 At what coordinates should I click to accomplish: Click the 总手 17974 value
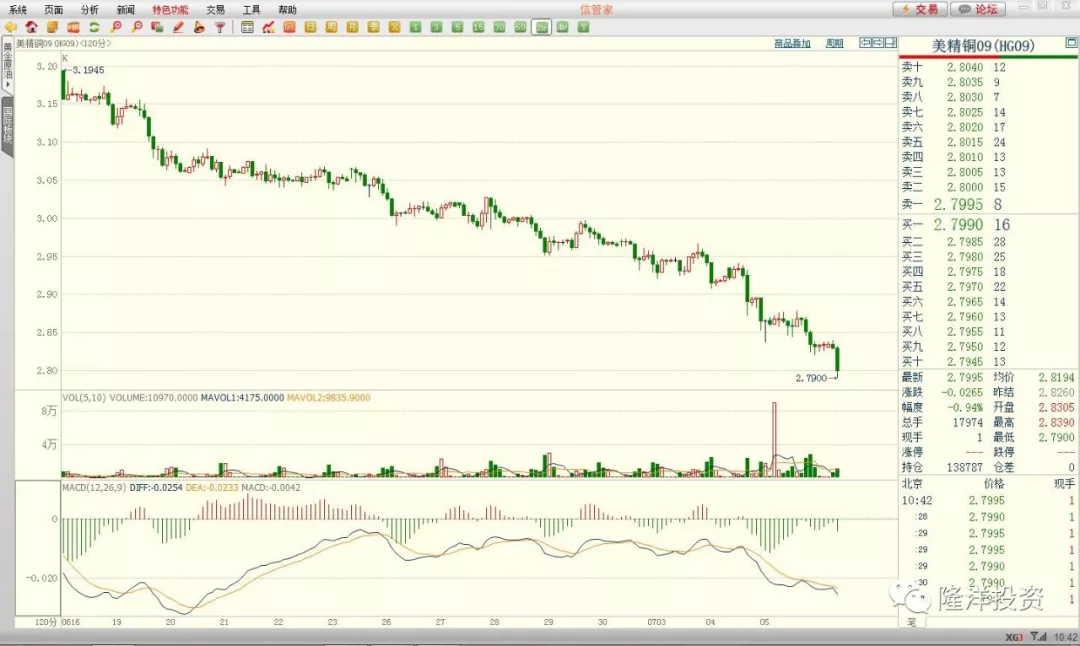tap(968, 422)
